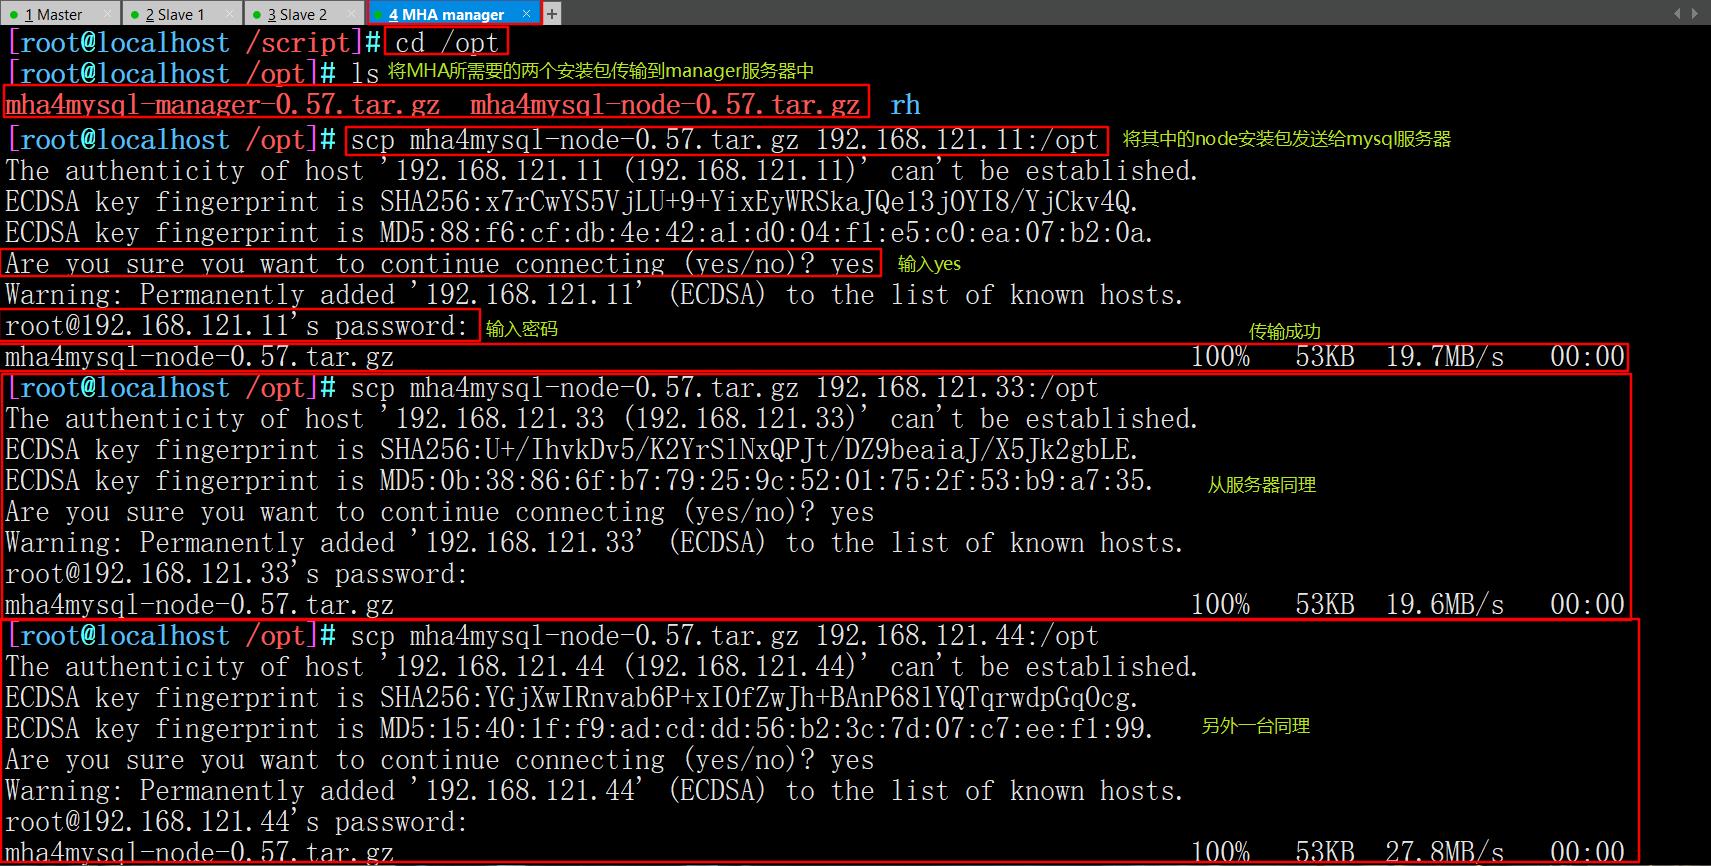Viewport: 1711px width, 866px height.
Task: Click the scp command targeting 192.168.121.33:/opt
Action: coord(725,388)
